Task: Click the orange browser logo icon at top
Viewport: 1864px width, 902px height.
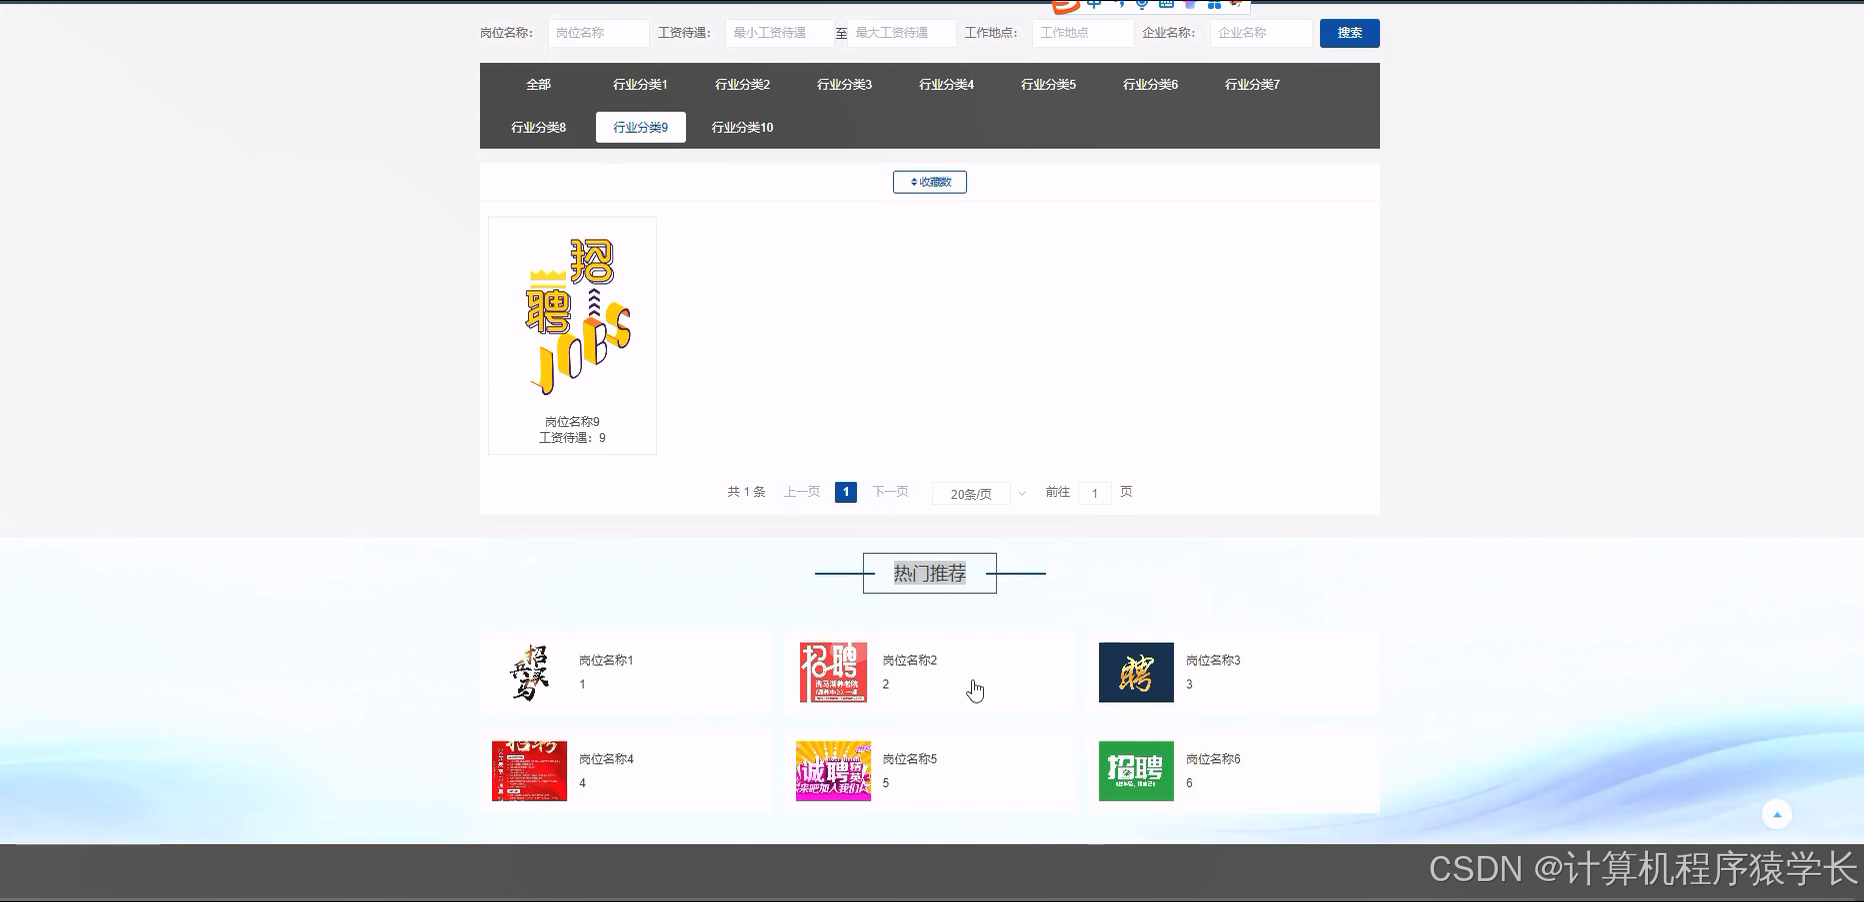Action: 1065,6
